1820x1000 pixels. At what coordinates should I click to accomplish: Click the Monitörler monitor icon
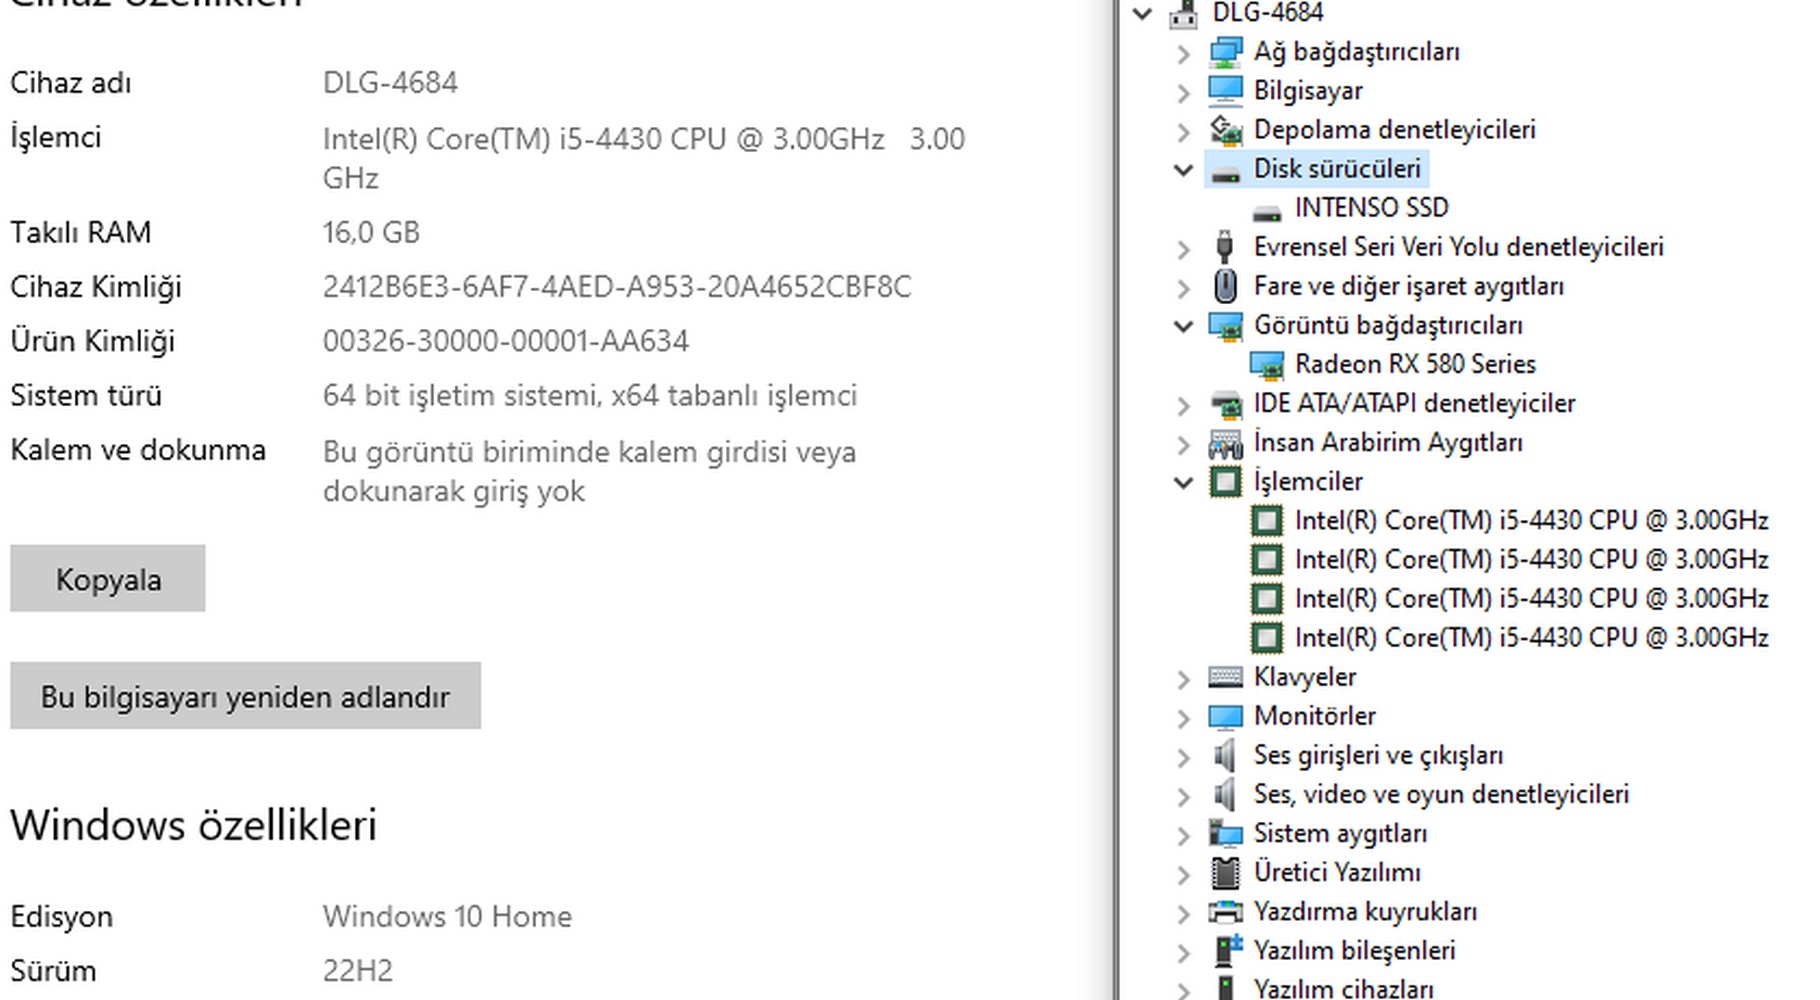[1225, 717]
